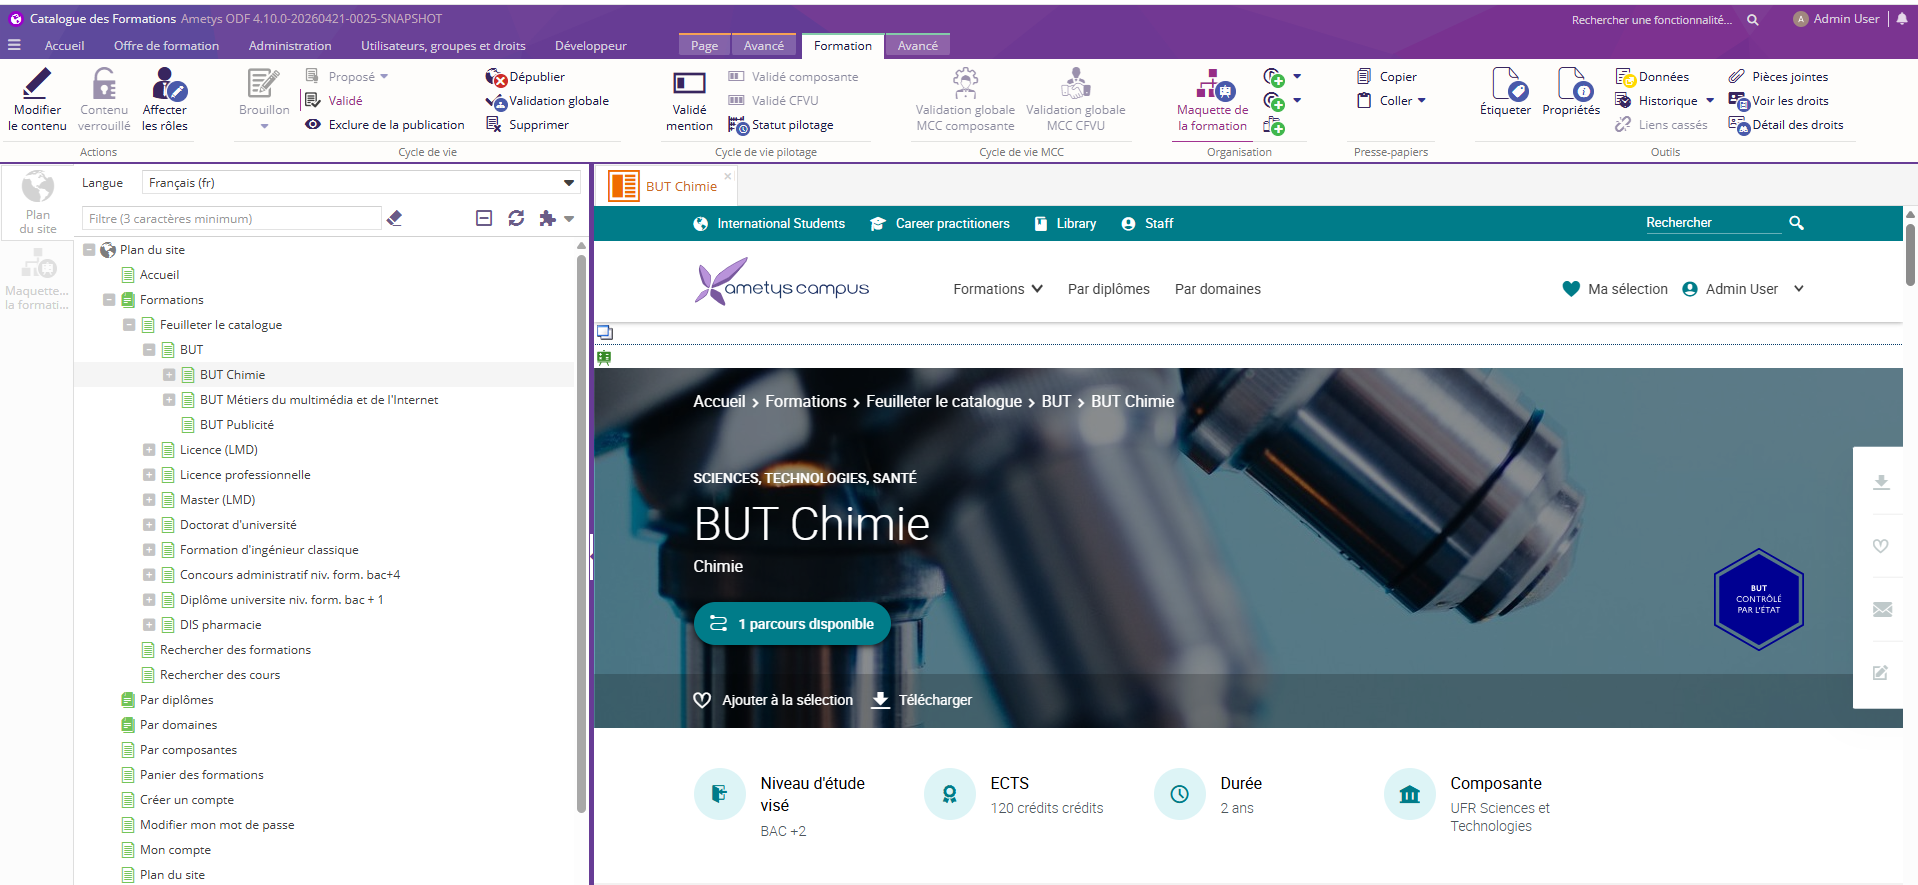Click the Étiqueter tag icon
The image size is (1918, 885).
pyautogui.click(x=1505, y=85)
